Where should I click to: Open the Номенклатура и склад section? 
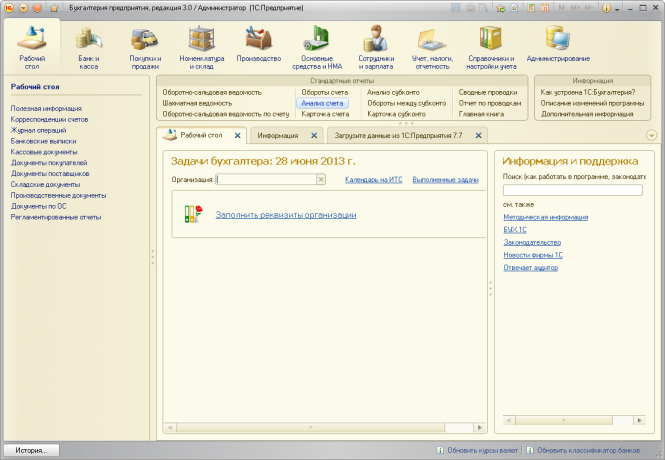tap(201, 47)
